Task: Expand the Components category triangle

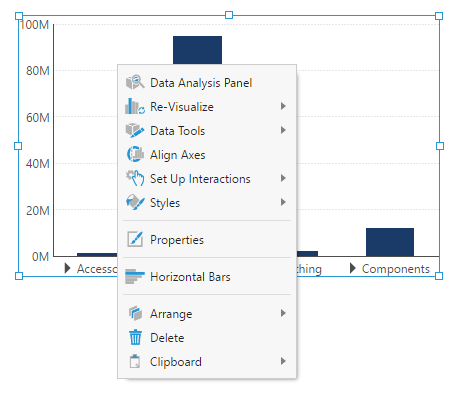Action: (353, 268)
